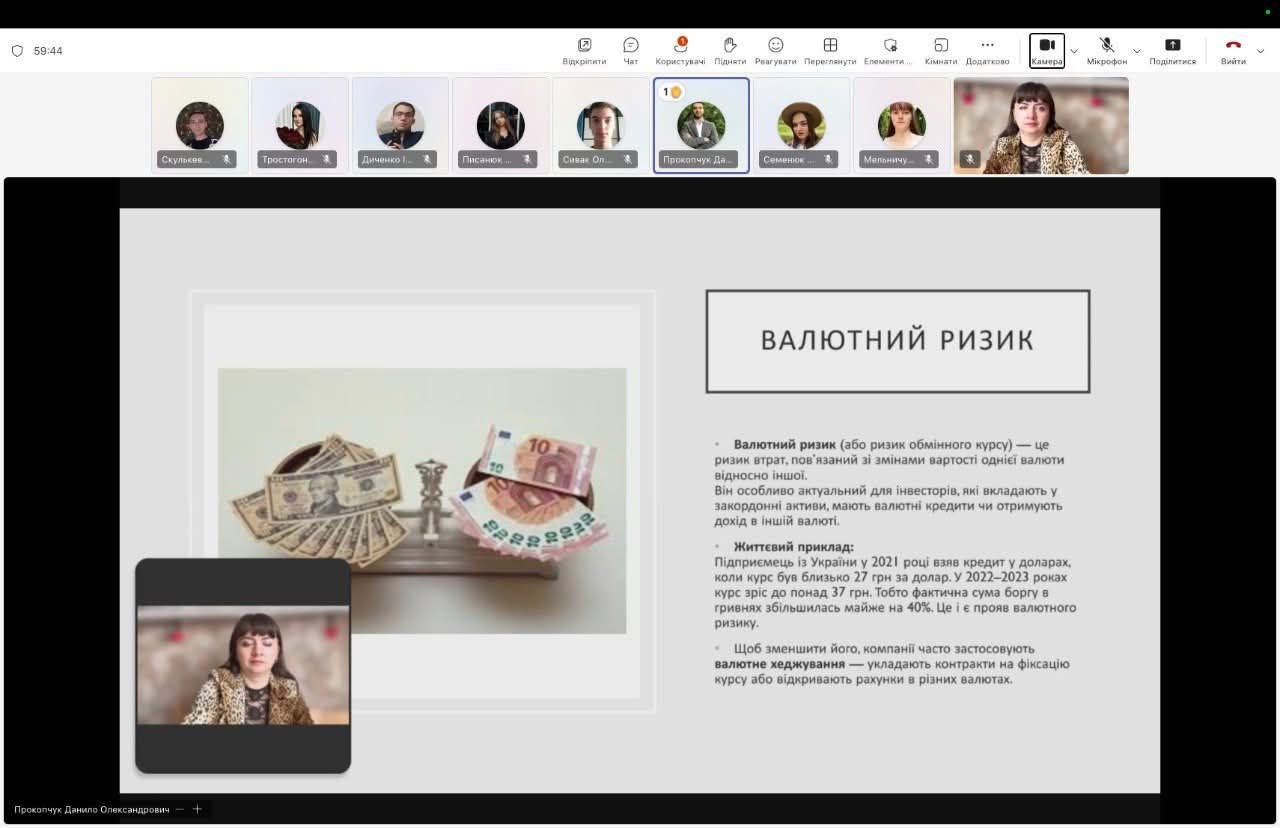Raise hand with the Підняти icon

coord(730,46)
